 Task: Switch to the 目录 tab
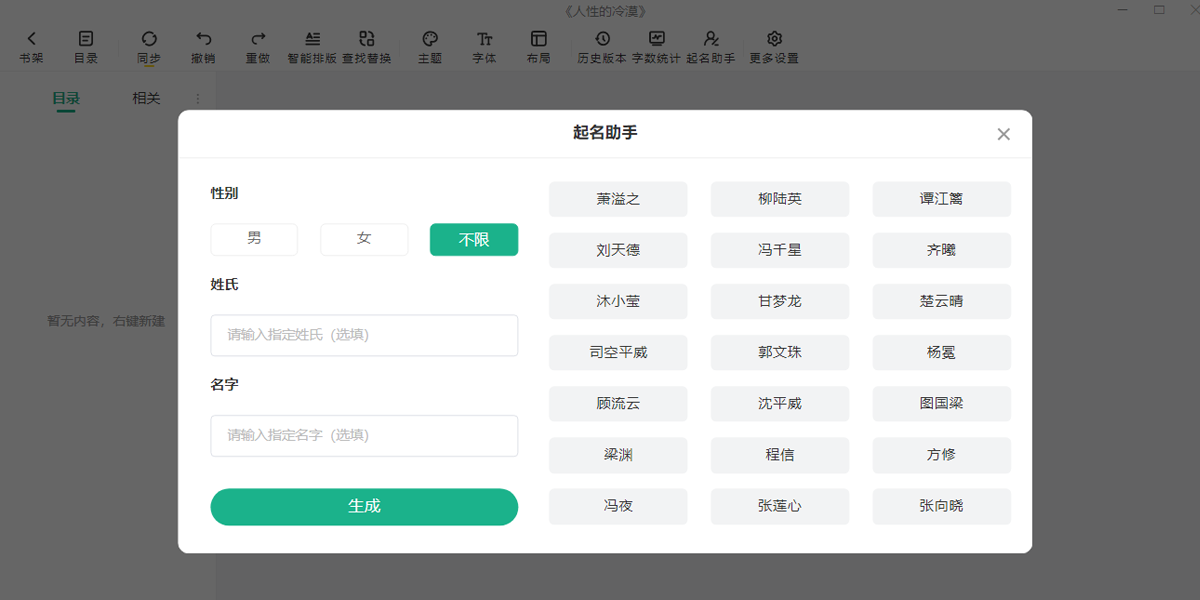tap(65, 99)
